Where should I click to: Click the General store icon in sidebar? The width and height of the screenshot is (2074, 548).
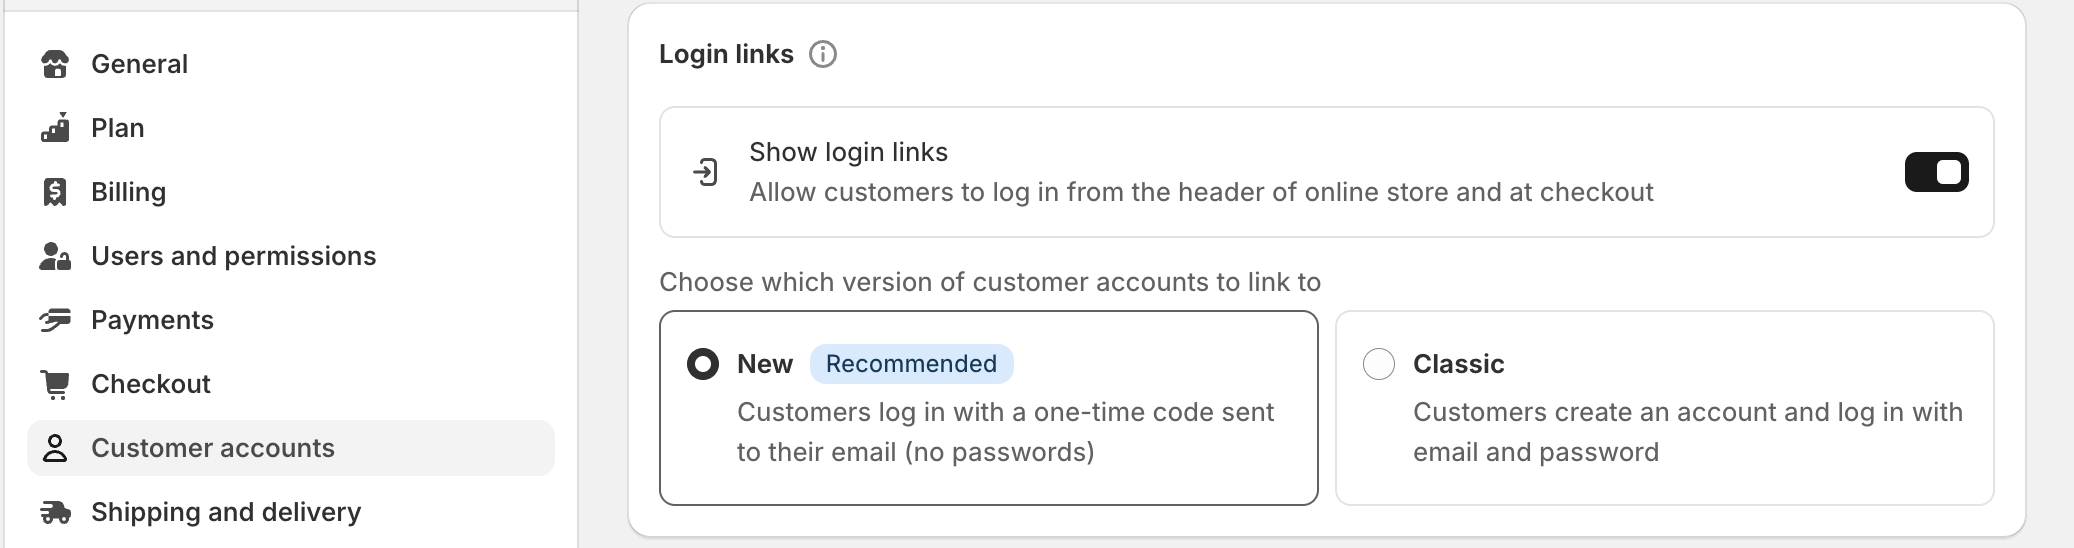(x=55, y=64)
